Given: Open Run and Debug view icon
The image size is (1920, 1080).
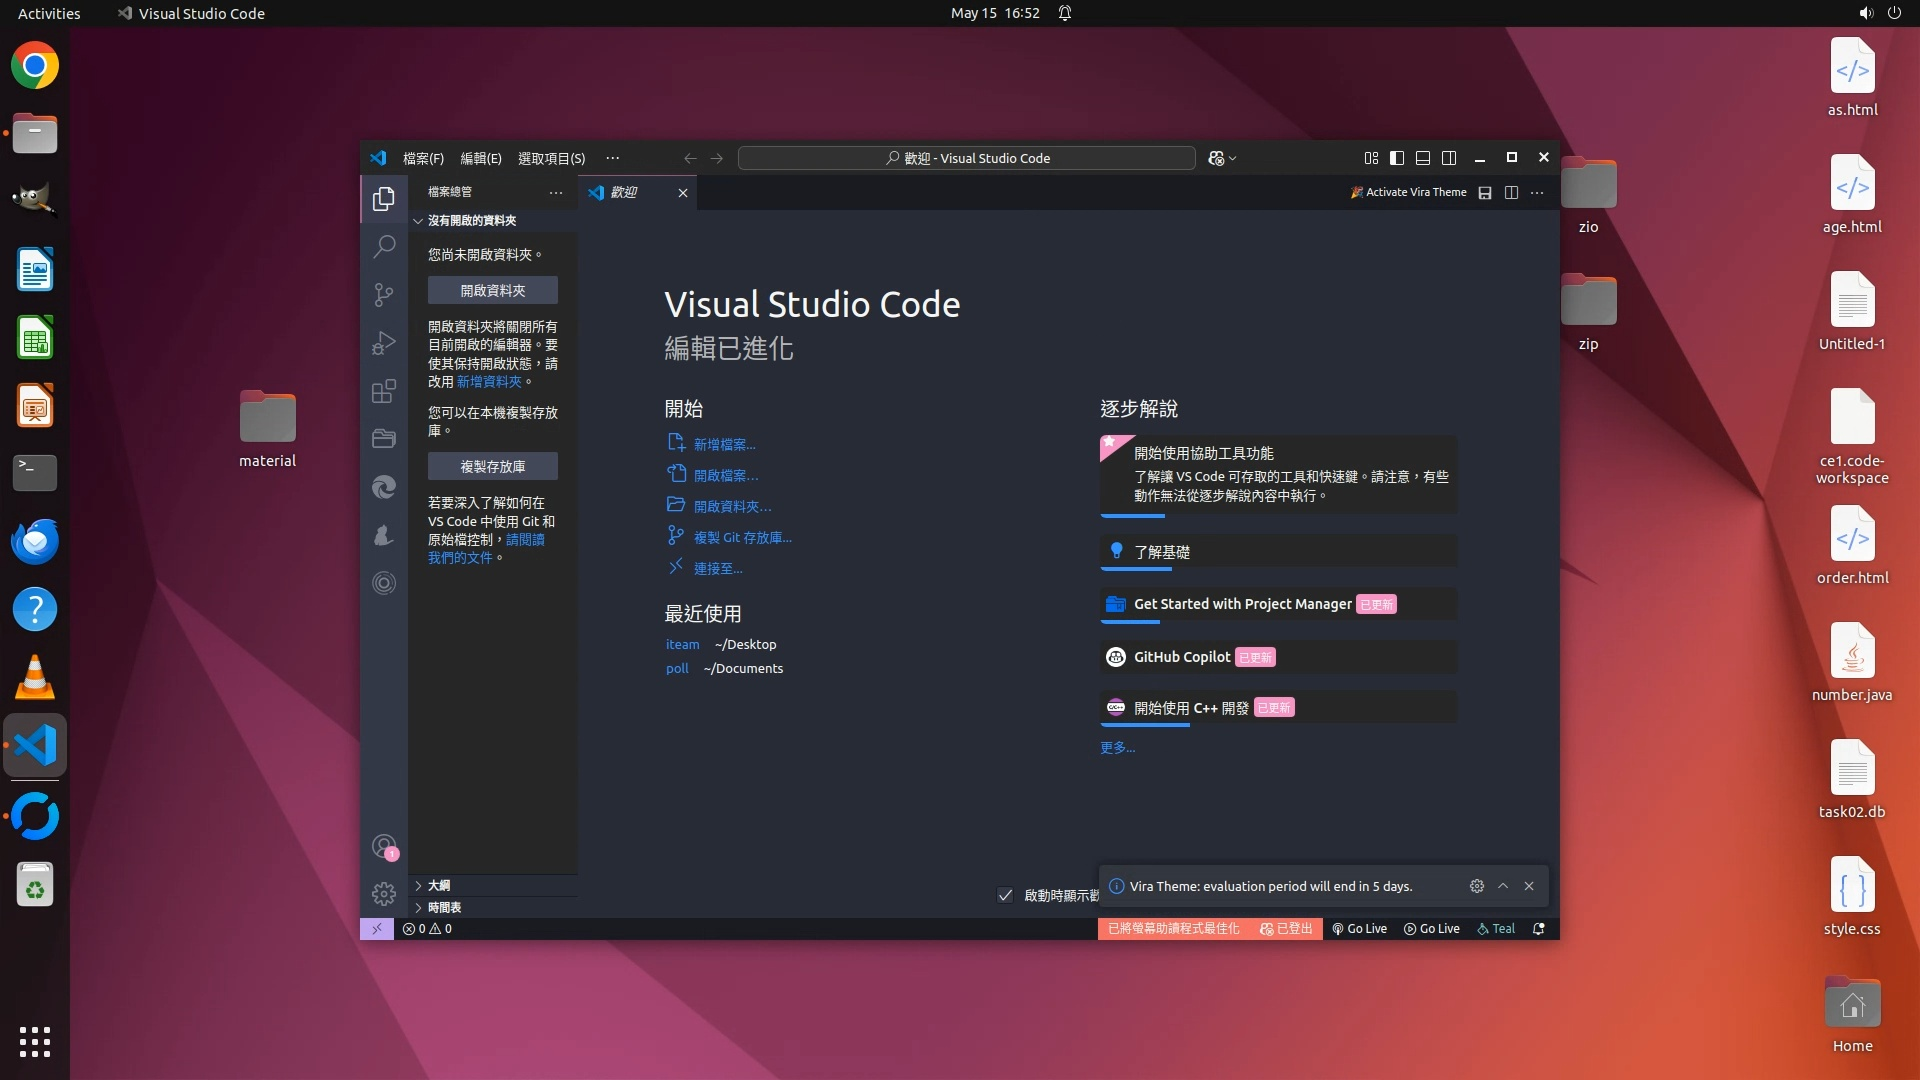Looking at the screenshot, I should tap(384, 343).
